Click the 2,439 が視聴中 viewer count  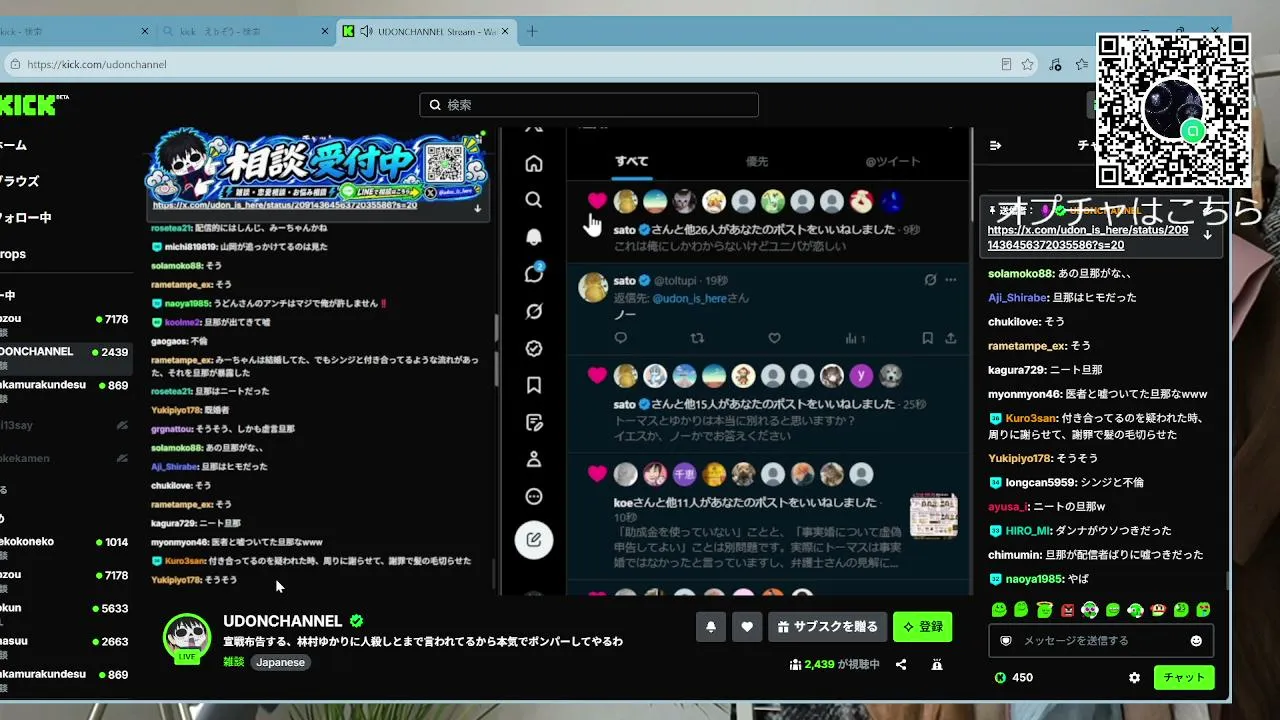point(834,664)
